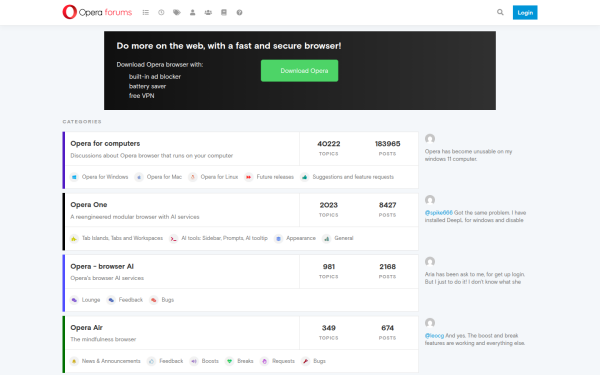Image resolution: width=600 pixels, height=375 pixels.
Task: Open the Future releases subcategory link
Action: point(275,177)
